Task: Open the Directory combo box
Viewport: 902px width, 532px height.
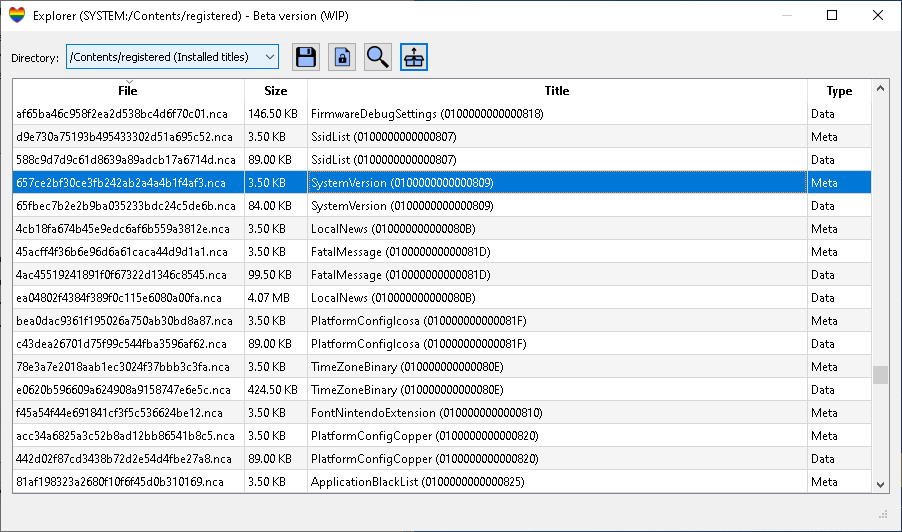Action: [x=172, y=56]
